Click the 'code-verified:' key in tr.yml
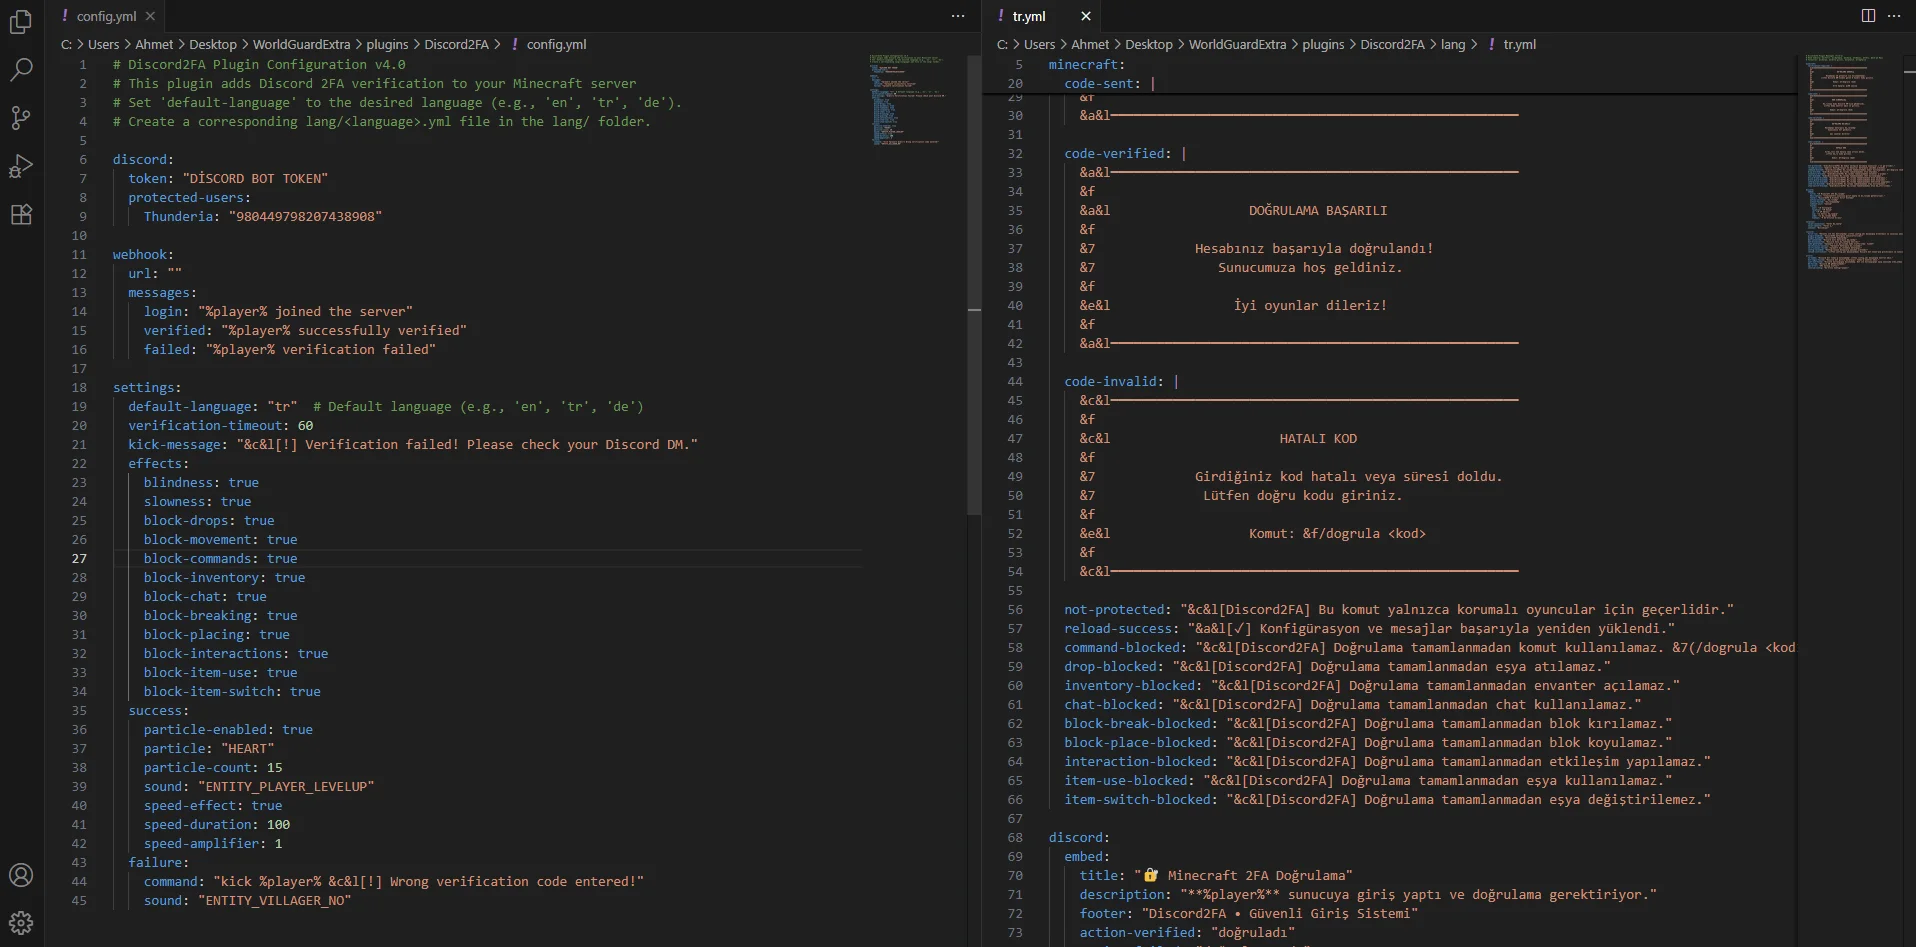The height and width of the screenshot is (947, 1916). [1118, 153]
